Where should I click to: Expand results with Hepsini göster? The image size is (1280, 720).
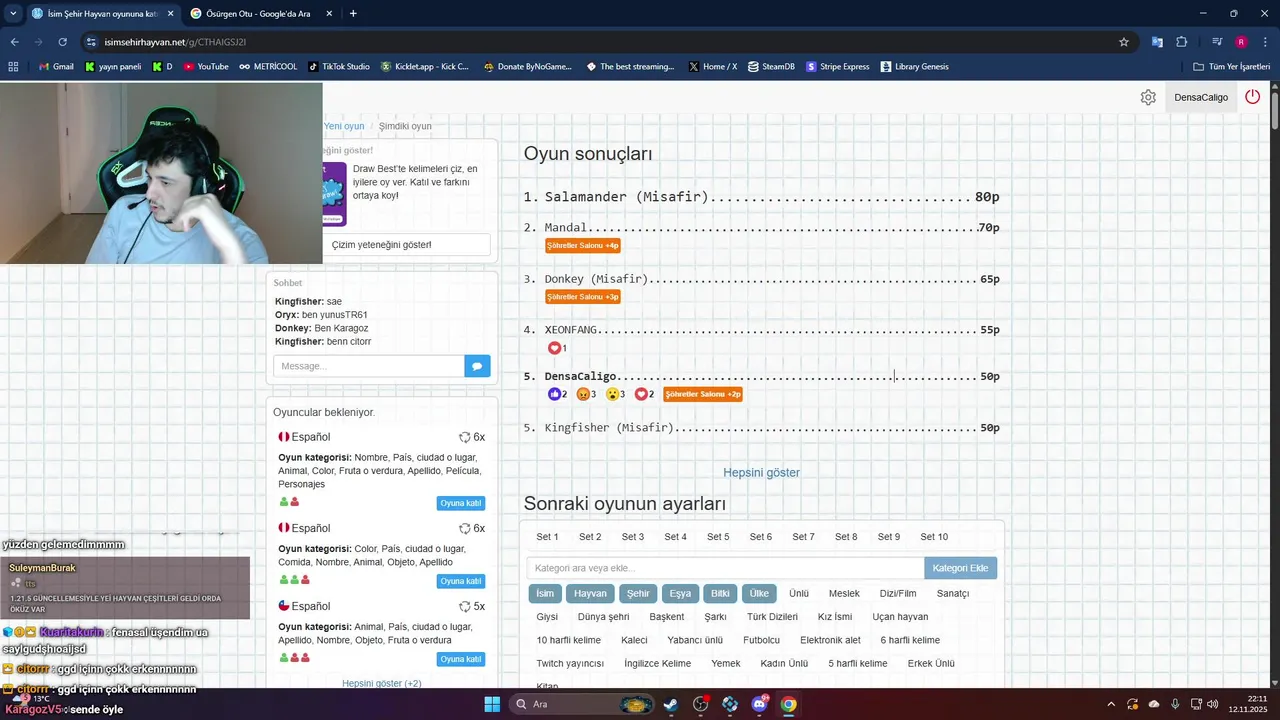[x=762, y=472]
